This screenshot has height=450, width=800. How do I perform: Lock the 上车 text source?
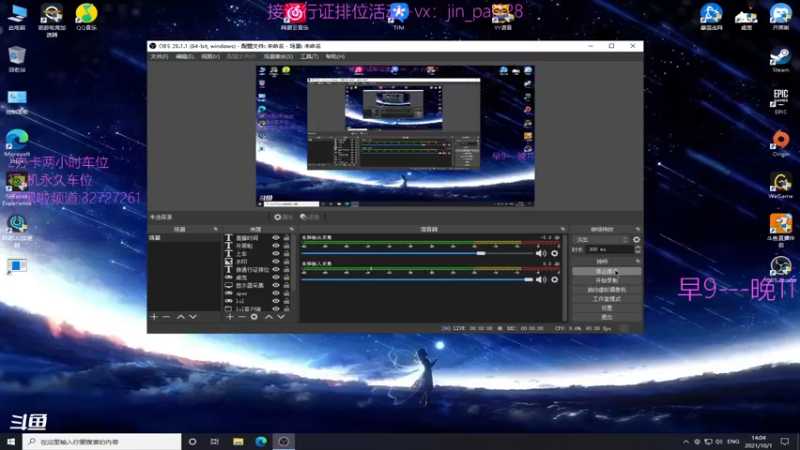[x=286, y=254]
